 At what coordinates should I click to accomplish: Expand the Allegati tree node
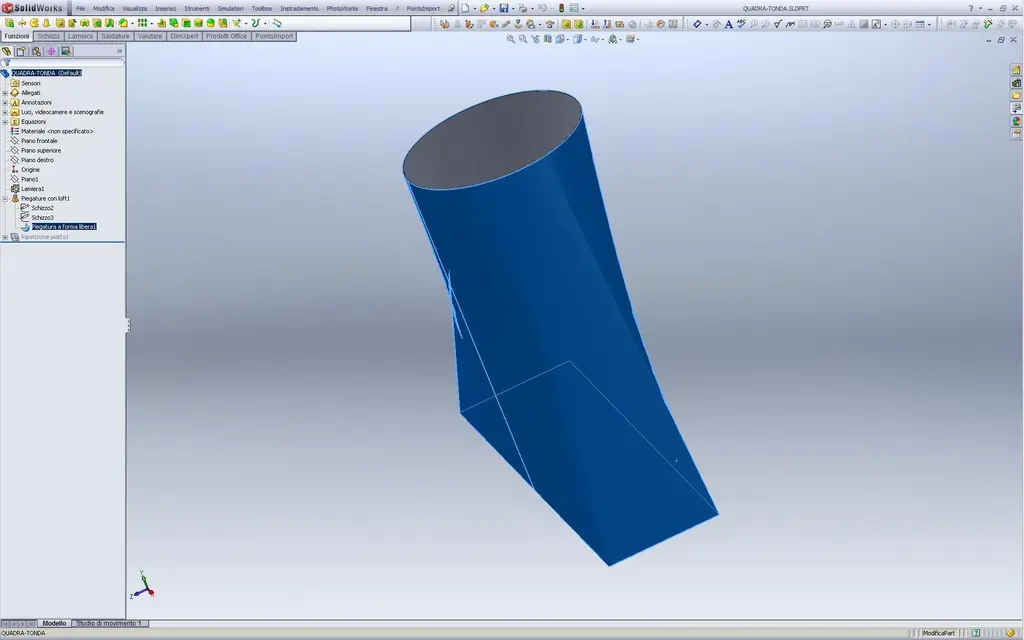tap(5, 93)
